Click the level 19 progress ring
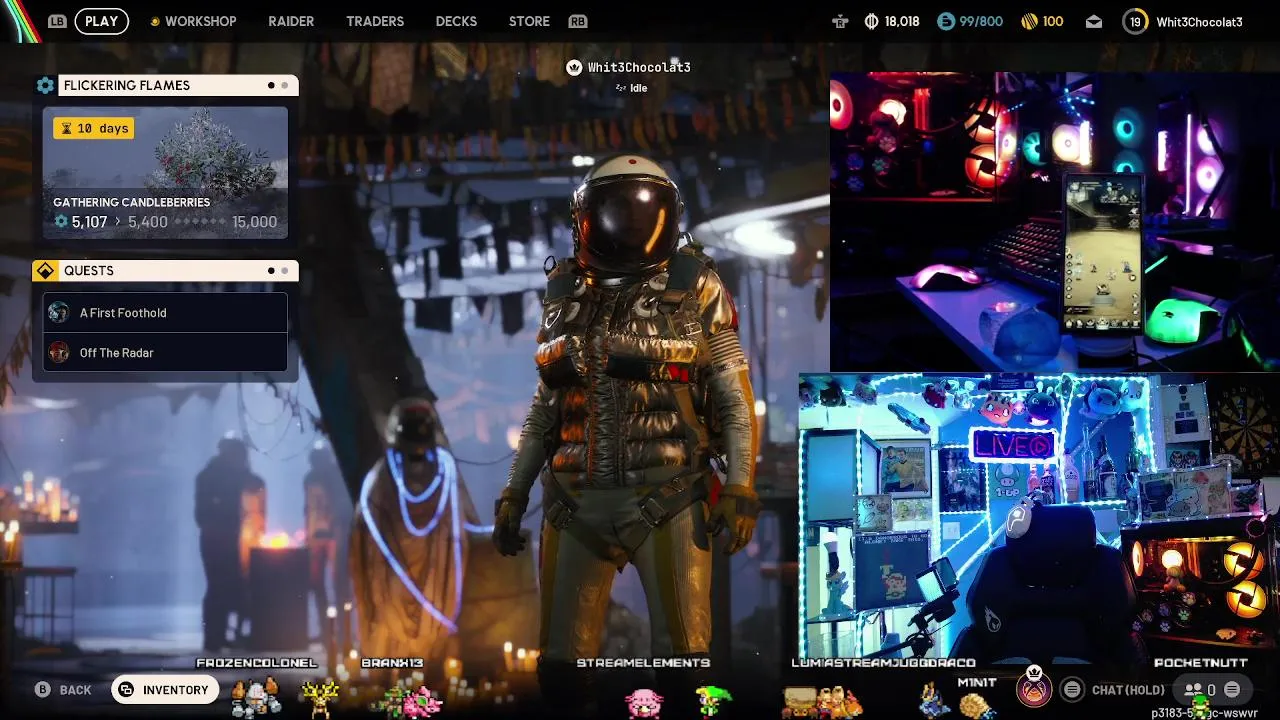The height and width of the screenshot is (720, 1280). (x=1135, y=21)
